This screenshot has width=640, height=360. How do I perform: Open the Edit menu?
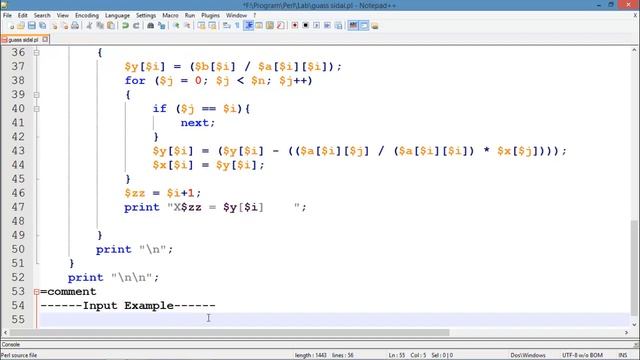click(x=22, y=16)
